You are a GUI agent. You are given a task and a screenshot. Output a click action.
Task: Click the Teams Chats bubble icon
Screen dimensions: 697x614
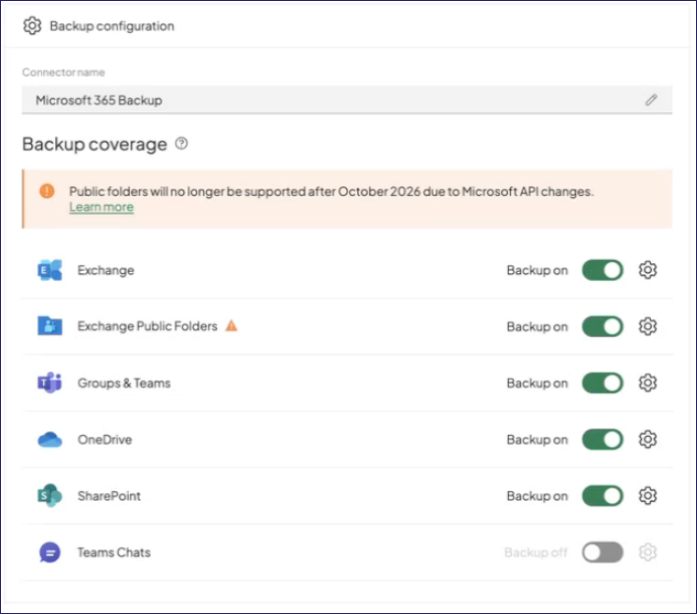[50, 552]
